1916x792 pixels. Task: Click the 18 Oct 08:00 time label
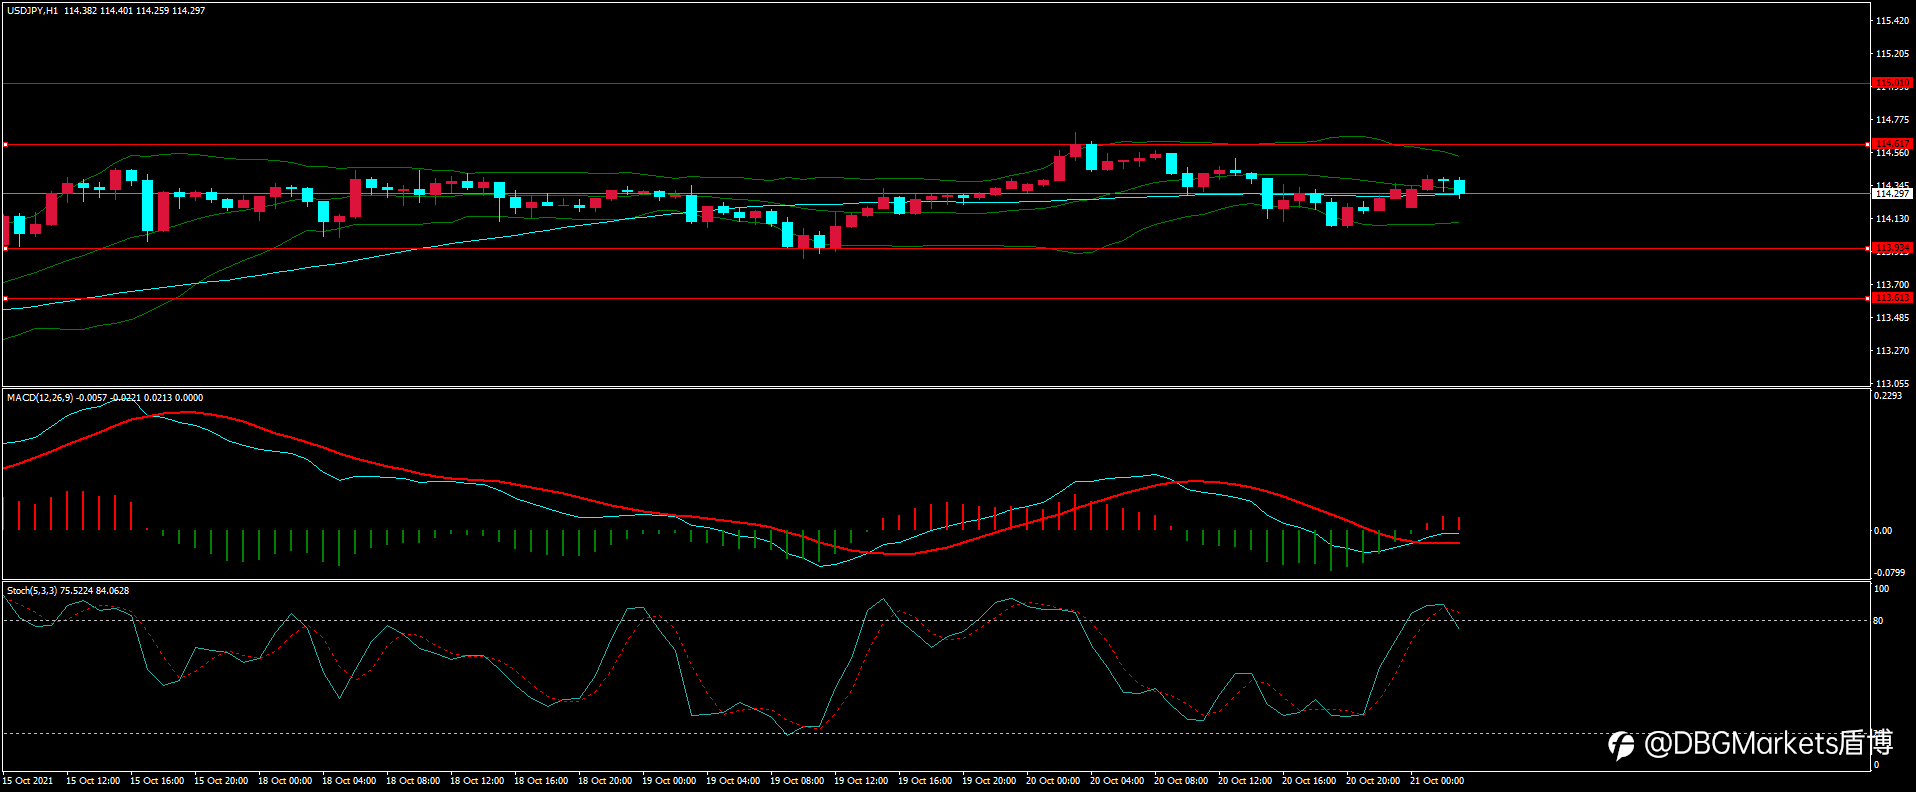pos(413,781)
